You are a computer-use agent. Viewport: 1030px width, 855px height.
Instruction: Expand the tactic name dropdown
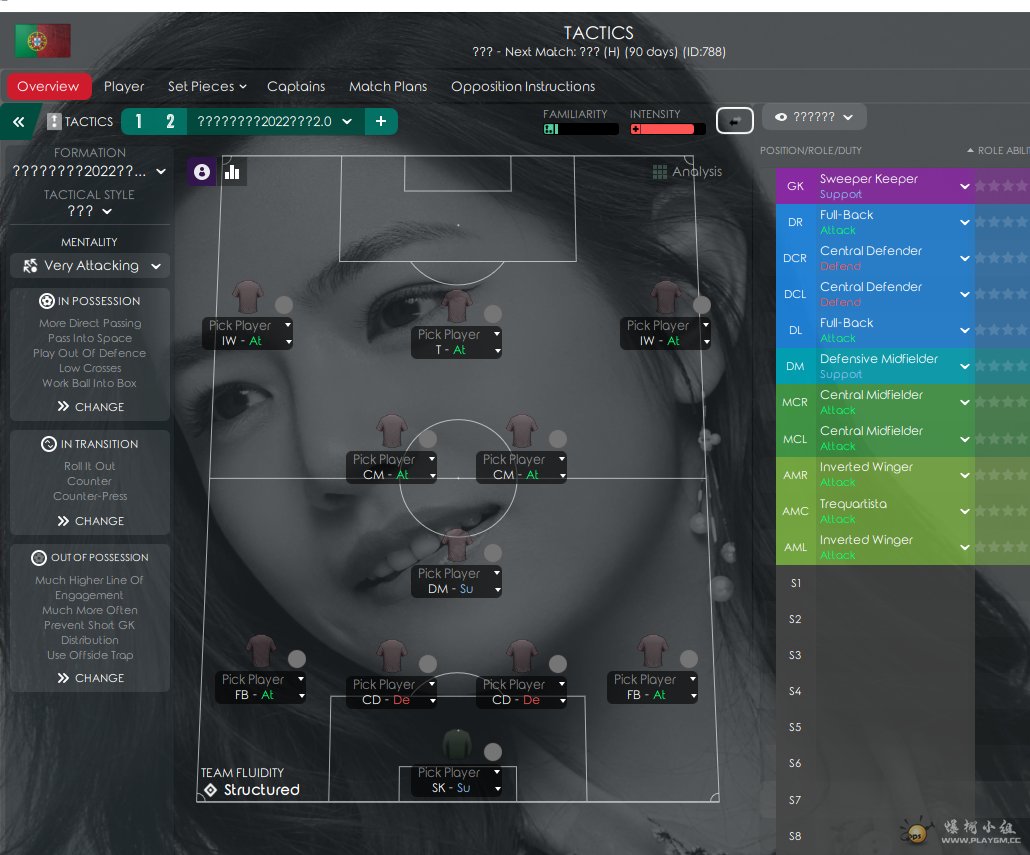(347, 121)
